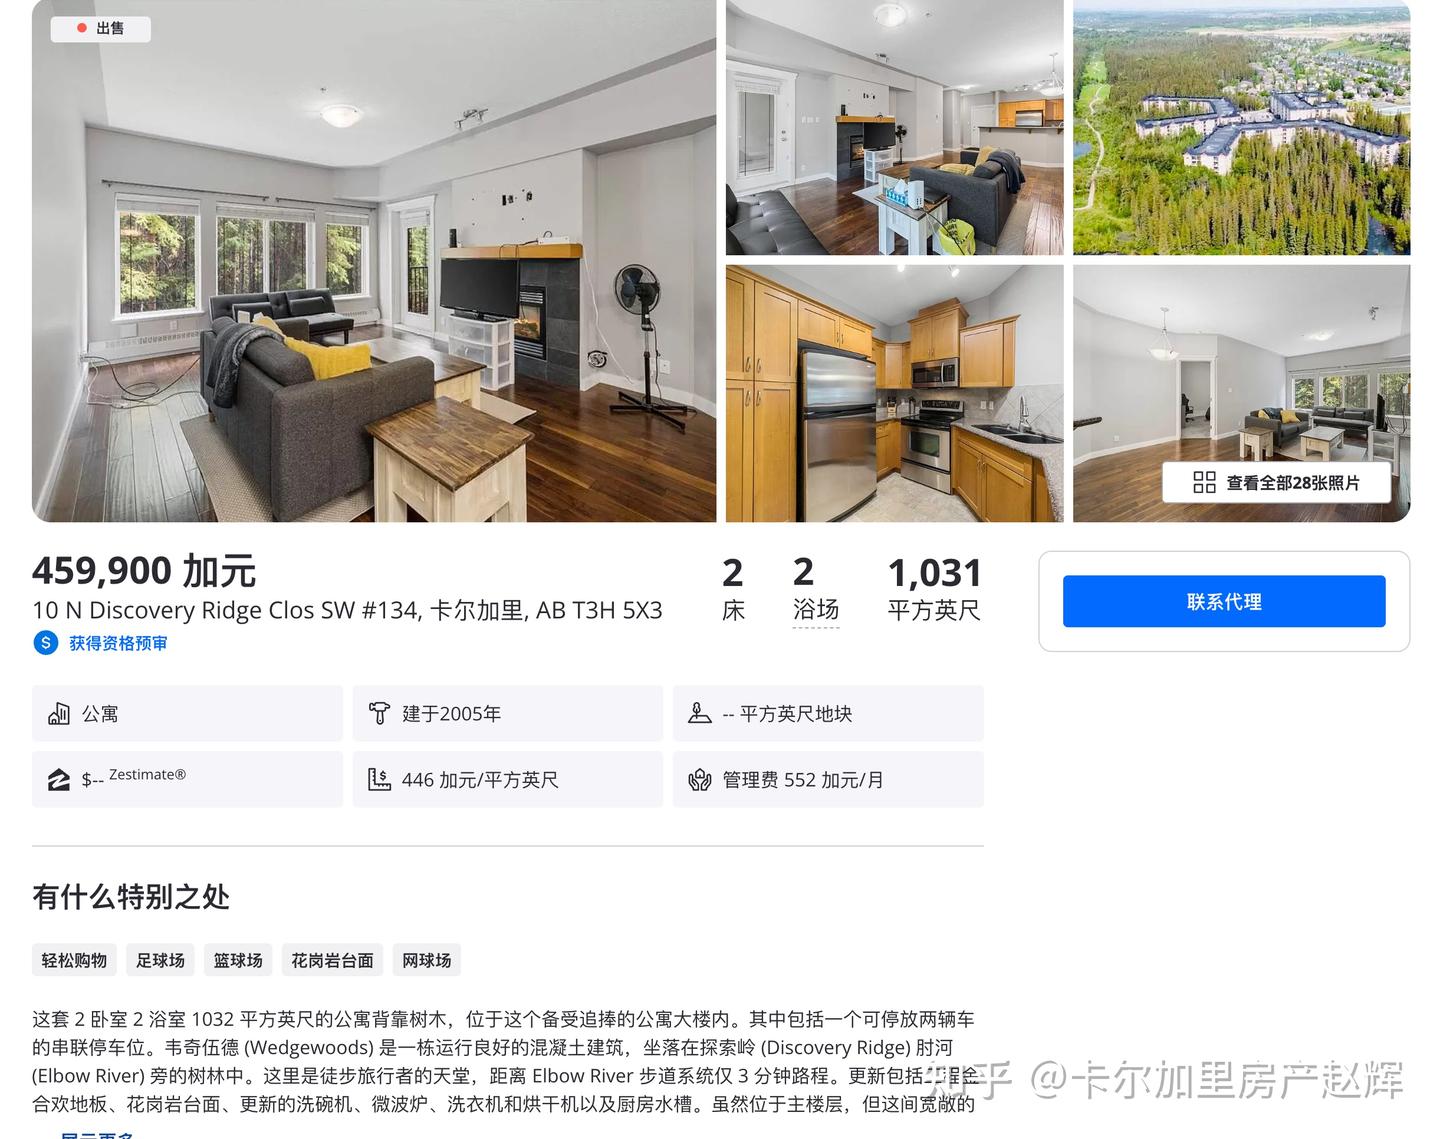This screenshot has height=1139, width=1440.
Task: Open the kitchen photo thumbnail
Action: tap(894, 393)
